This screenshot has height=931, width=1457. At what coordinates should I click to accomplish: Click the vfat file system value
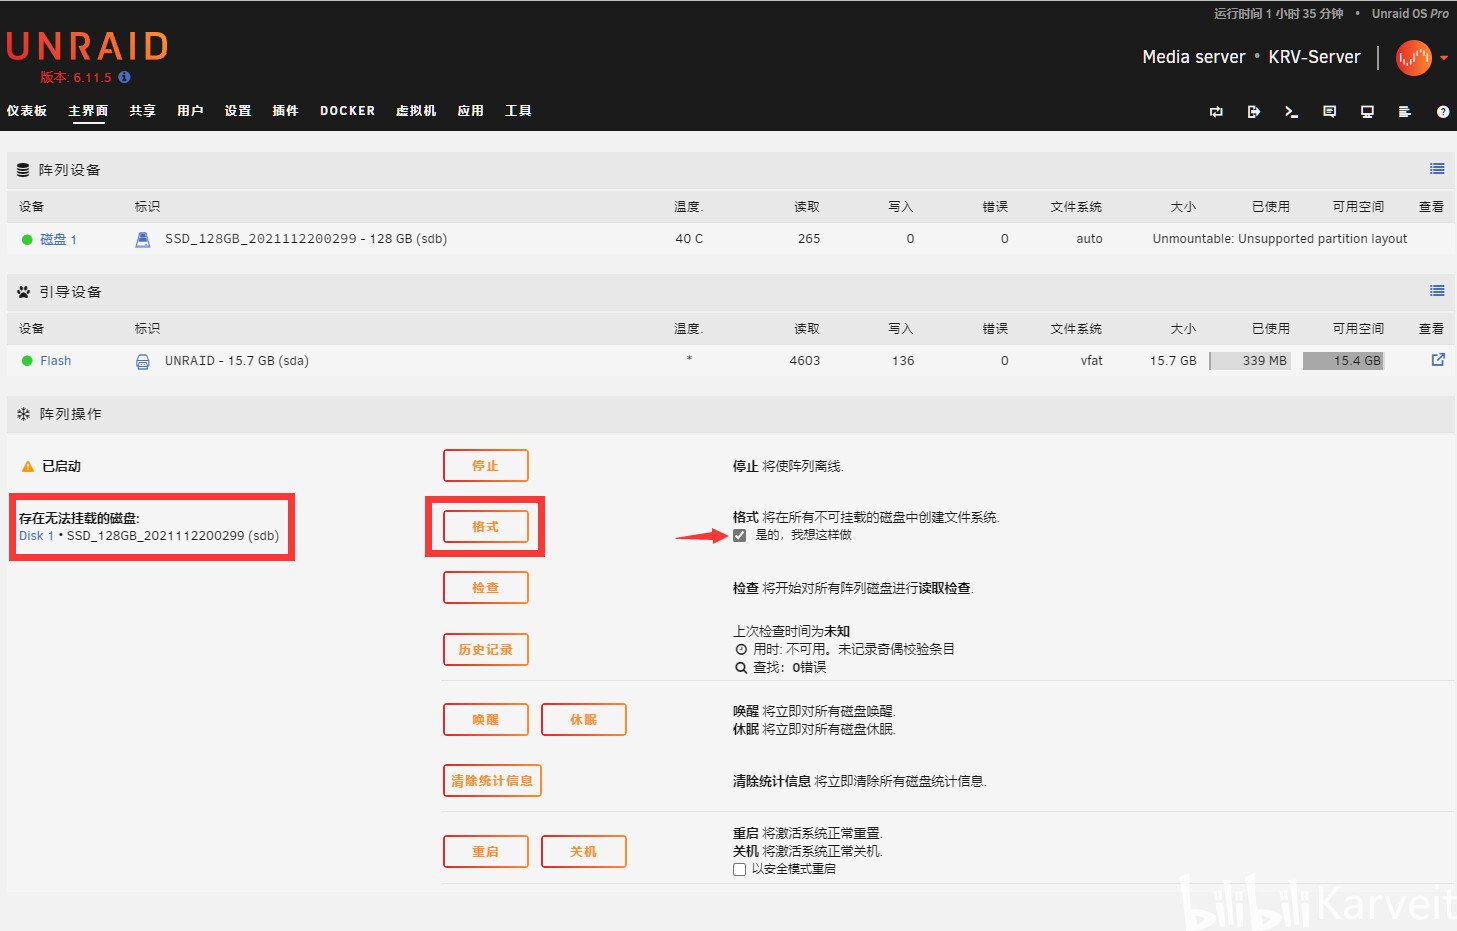tap(1091, 361)
